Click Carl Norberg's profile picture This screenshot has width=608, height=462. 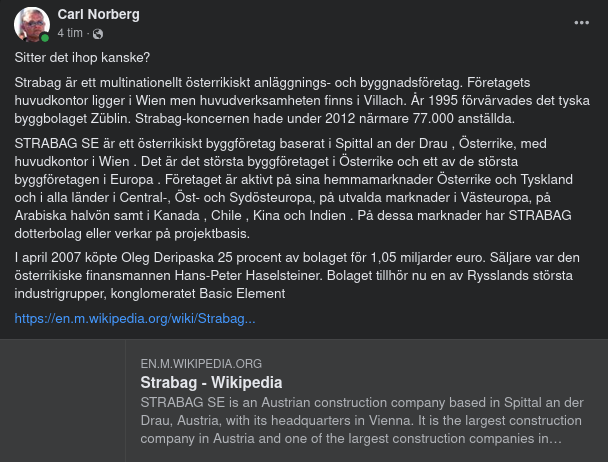[x=33, y=24]
